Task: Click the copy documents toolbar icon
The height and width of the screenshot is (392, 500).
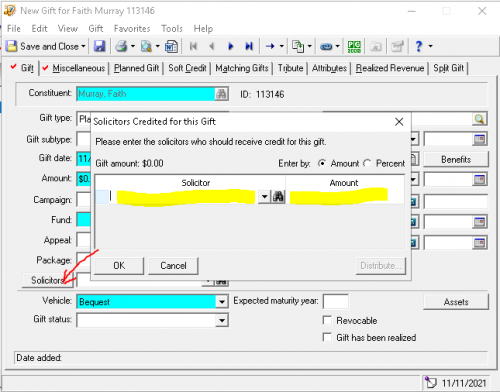Action: [x=298, y=46]
